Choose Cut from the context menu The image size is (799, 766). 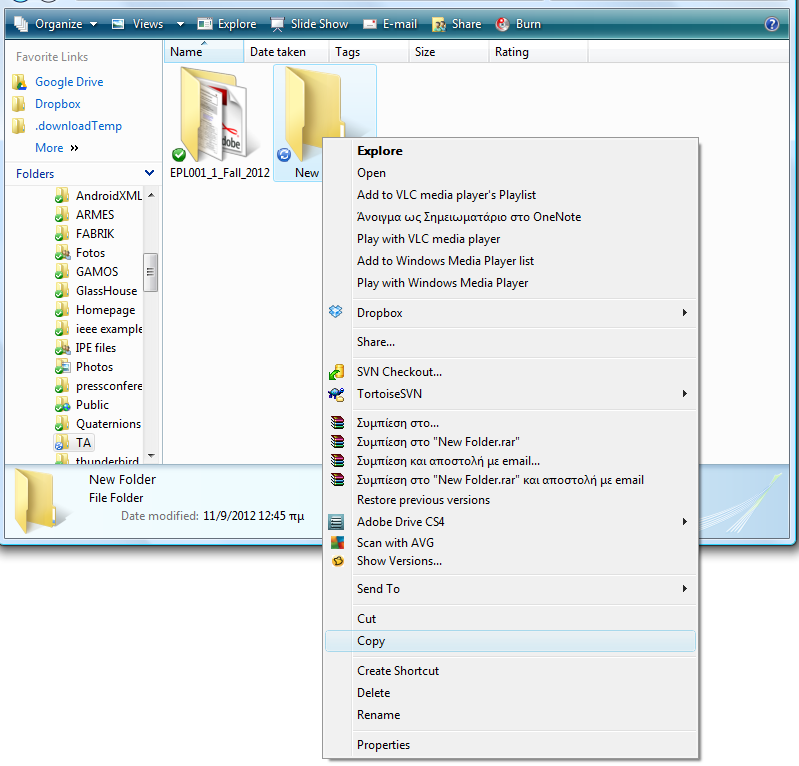(510, 619)
